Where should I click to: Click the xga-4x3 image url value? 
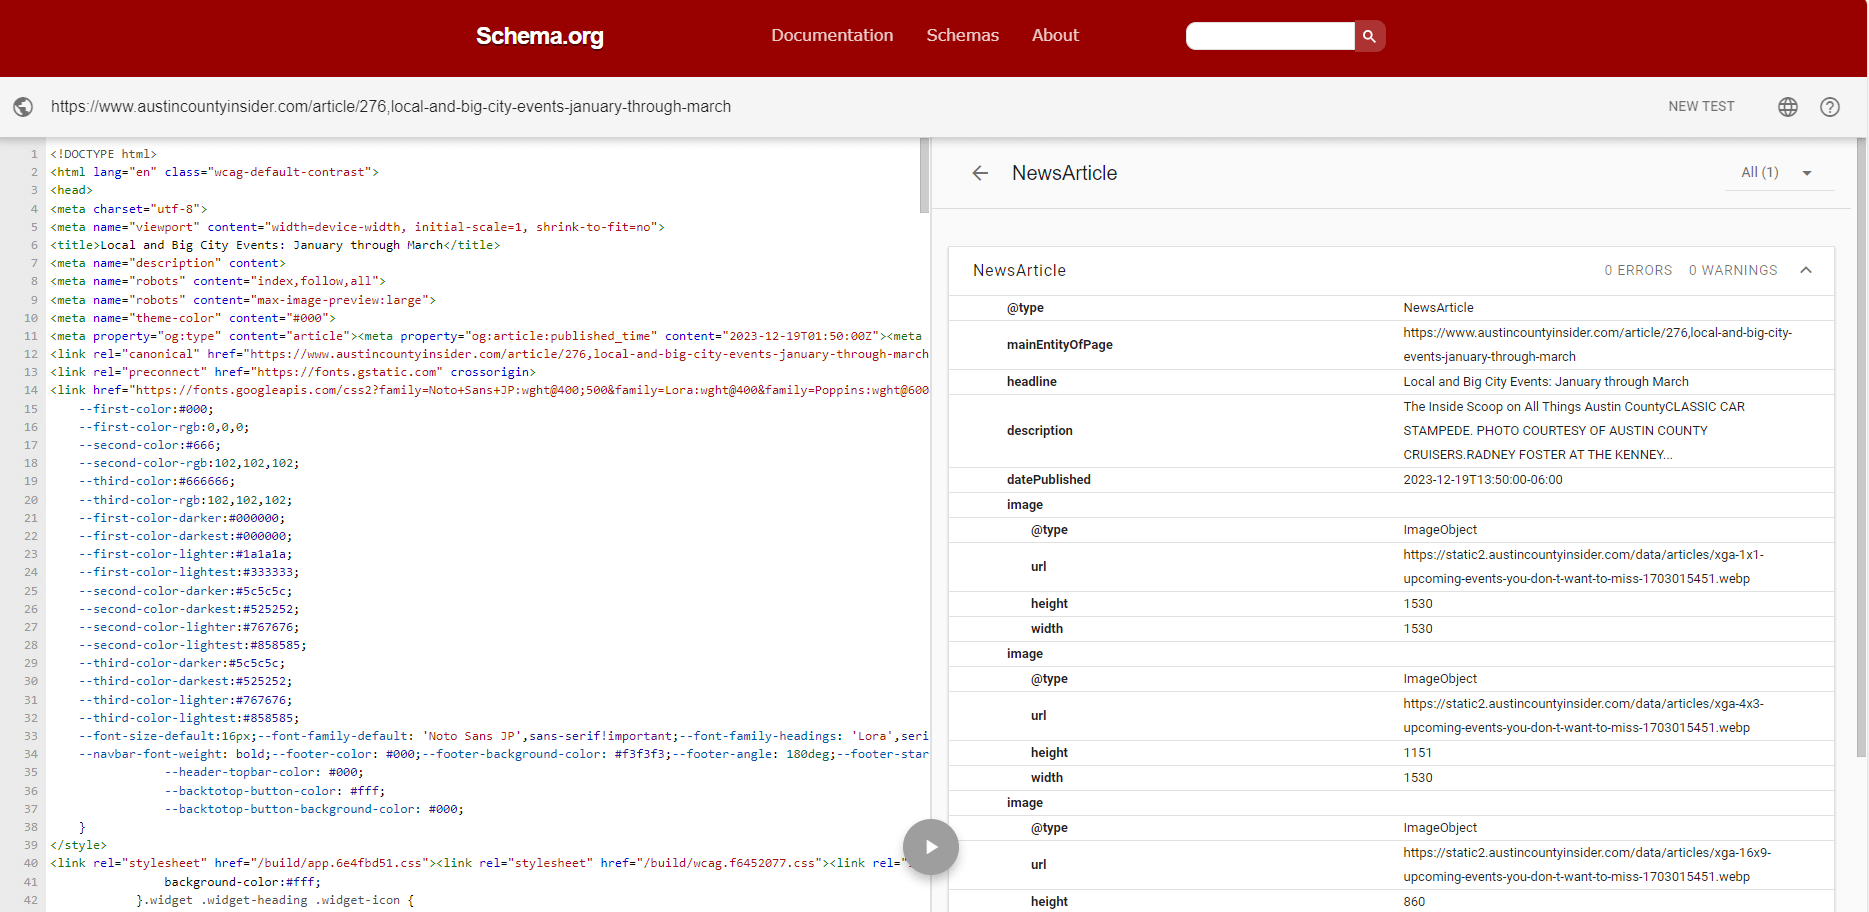[1583, 716]
